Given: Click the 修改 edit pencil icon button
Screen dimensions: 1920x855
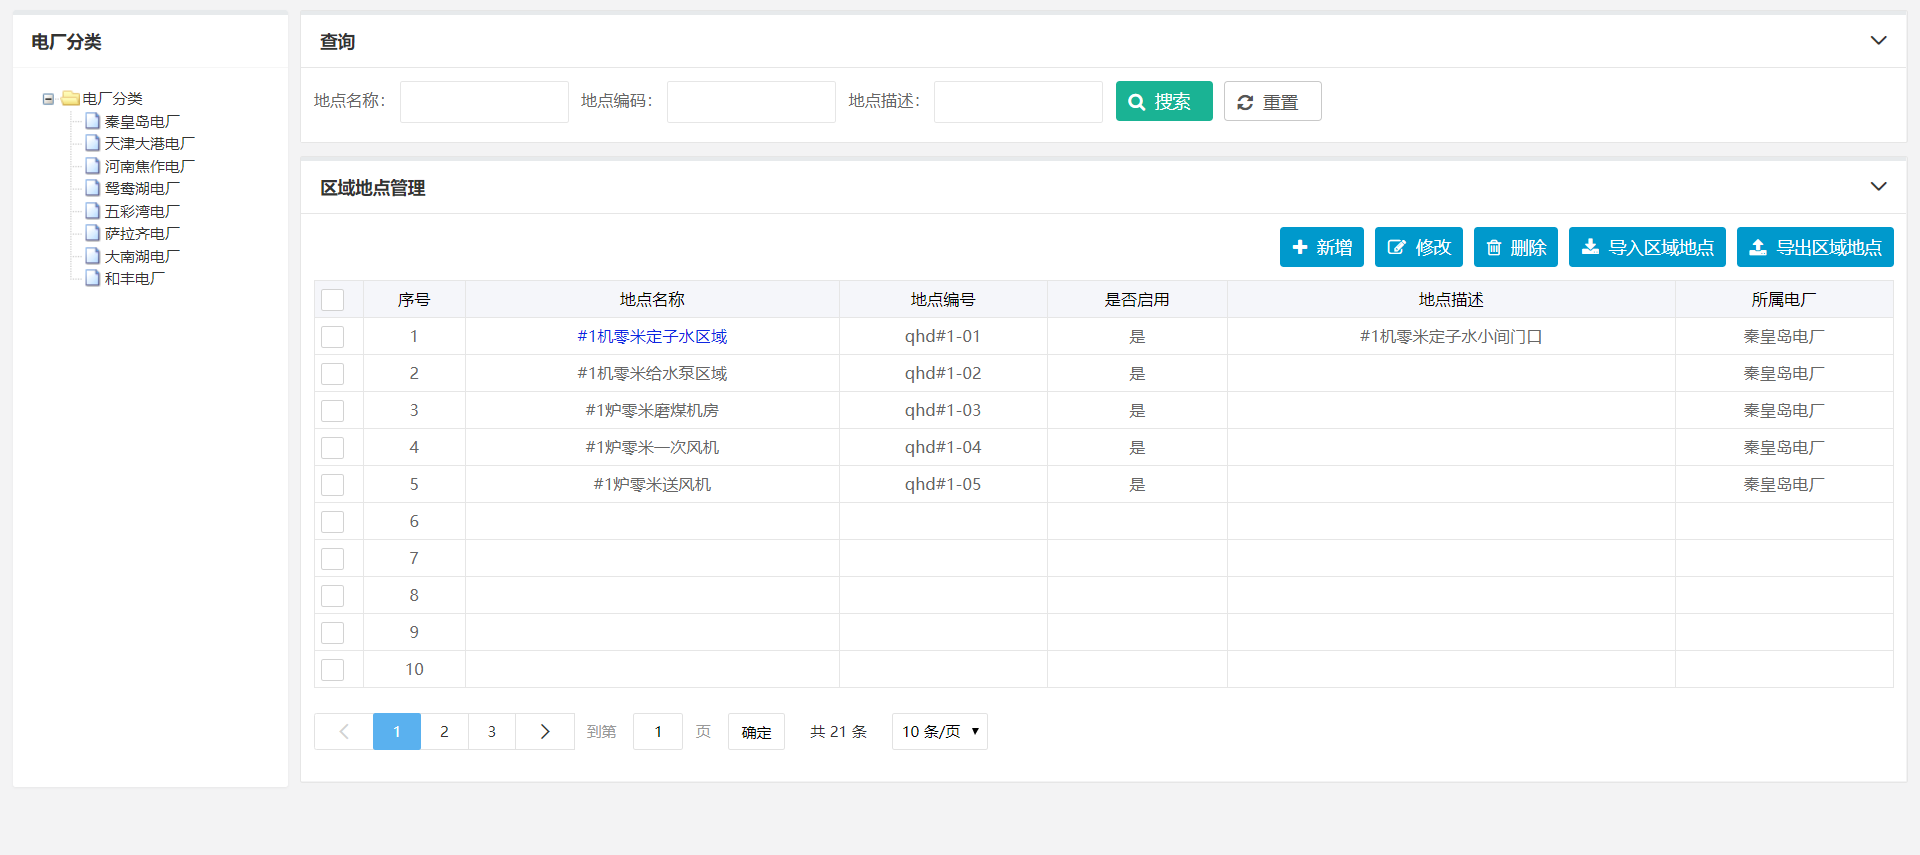Looking at the screenshot, I should 1418,247.
